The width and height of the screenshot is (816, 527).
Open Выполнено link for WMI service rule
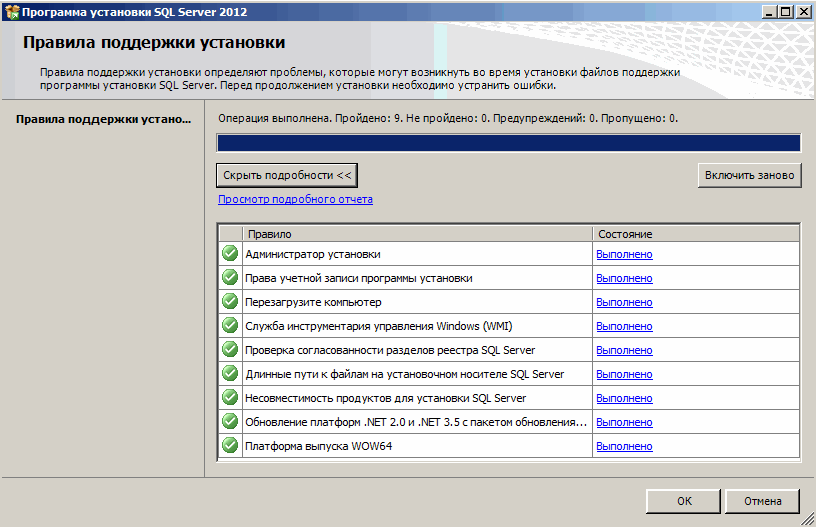(x=624, y=326)
